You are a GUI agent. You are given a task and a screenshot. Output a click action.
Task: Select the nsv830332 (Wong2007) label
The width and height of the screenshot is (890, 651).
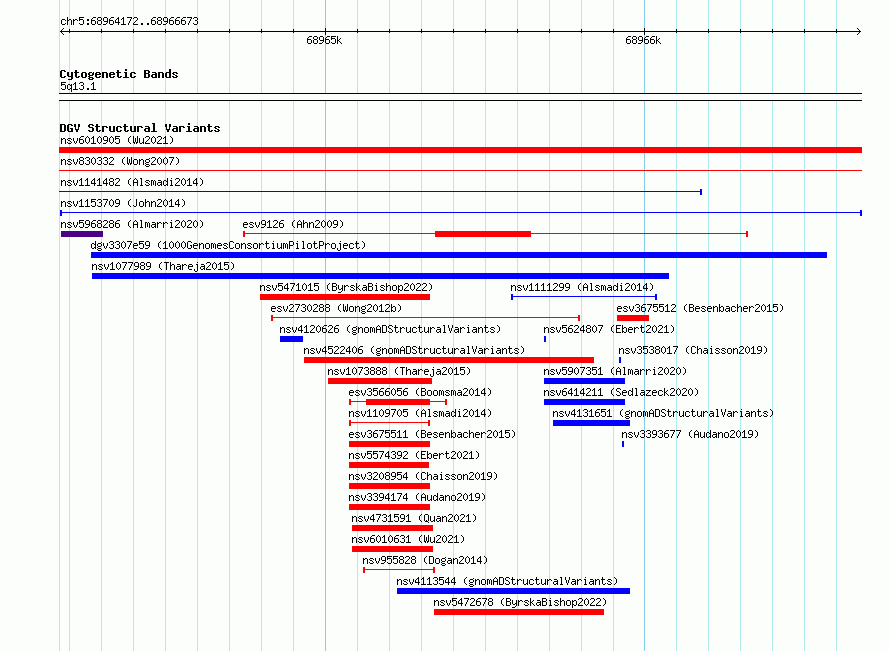120,161
